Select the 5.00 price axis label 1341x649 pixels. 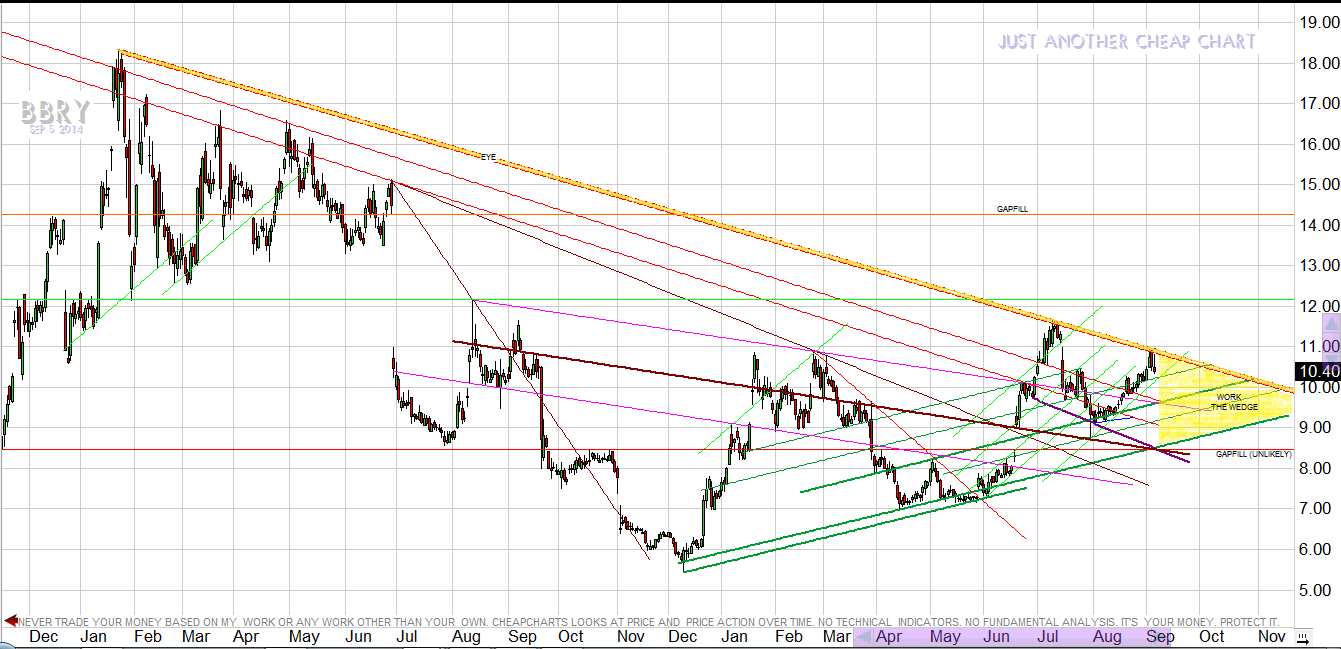(x=1319, y=590)
